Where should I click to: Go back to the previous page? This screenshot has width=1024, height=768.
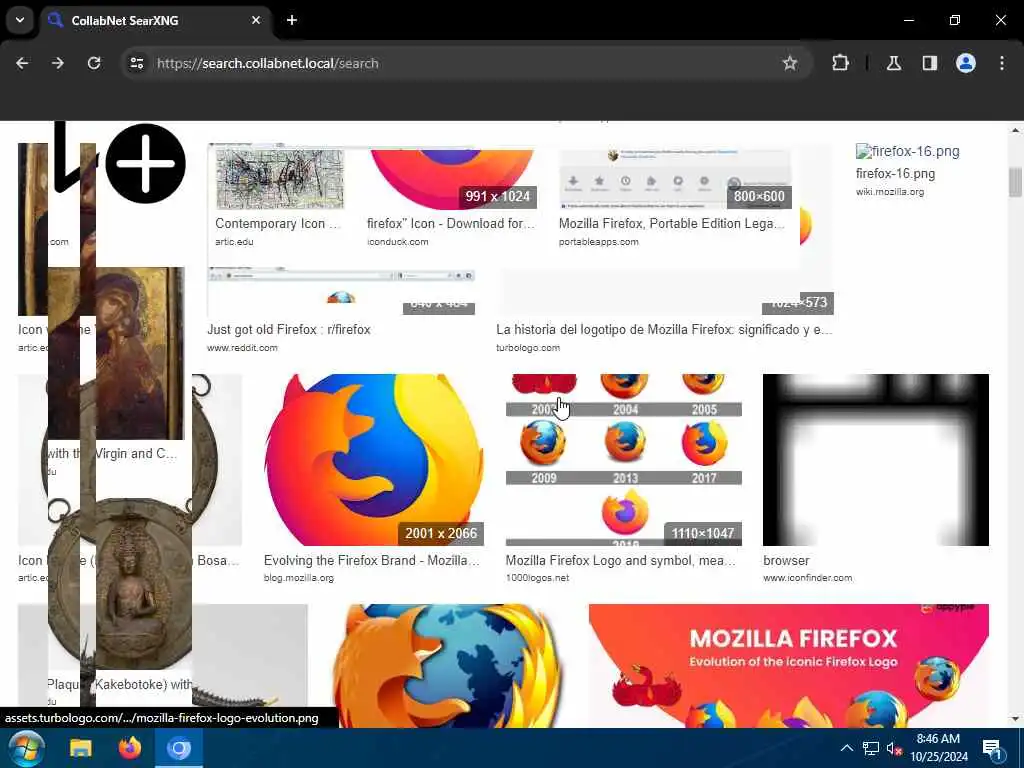coord(22,63)
